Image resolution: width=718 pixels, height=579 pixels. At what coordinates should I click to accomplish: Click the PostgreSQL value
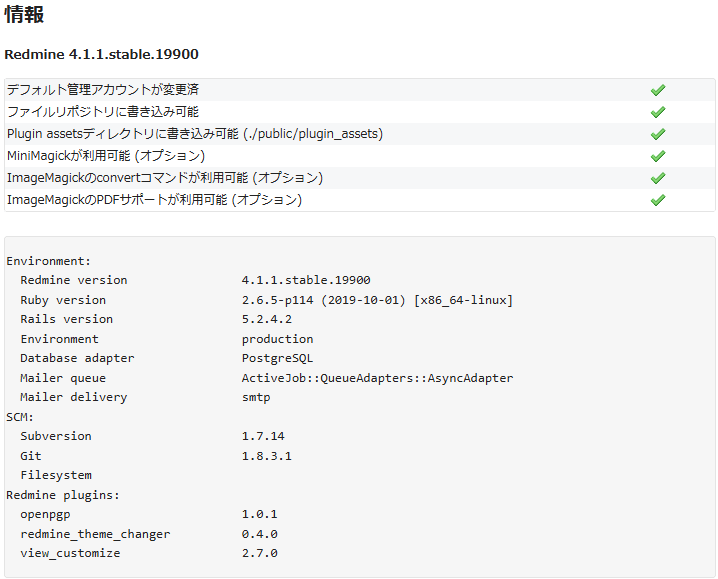pos(277,358)
